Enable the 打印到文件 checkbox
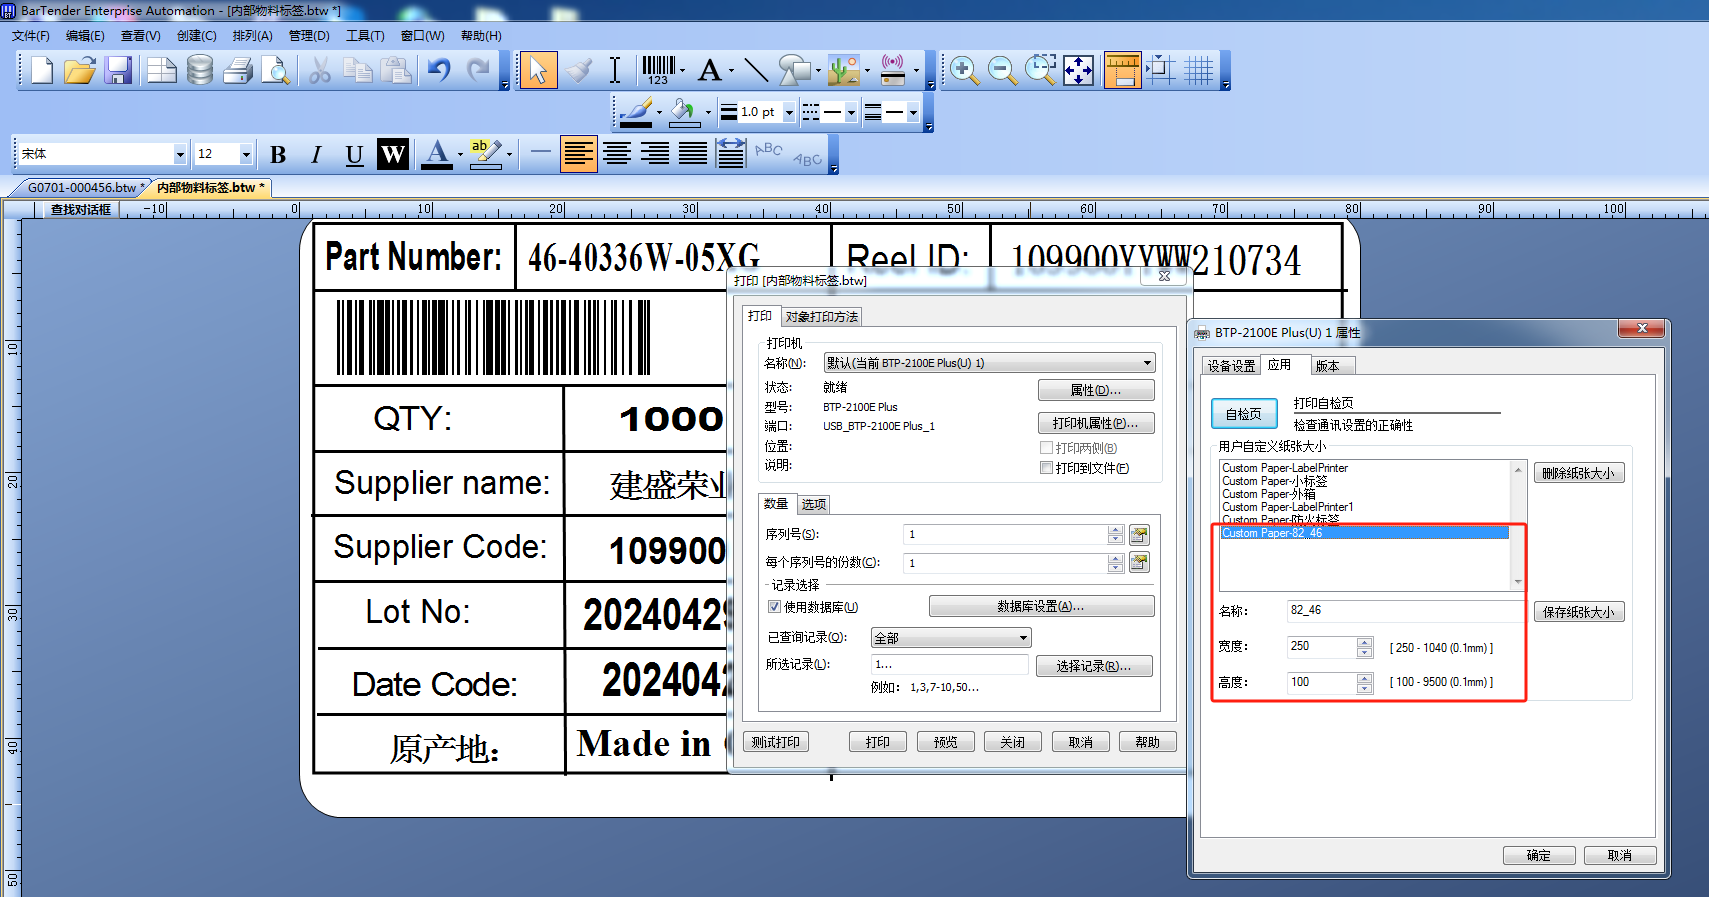 tap(1046, 468)
